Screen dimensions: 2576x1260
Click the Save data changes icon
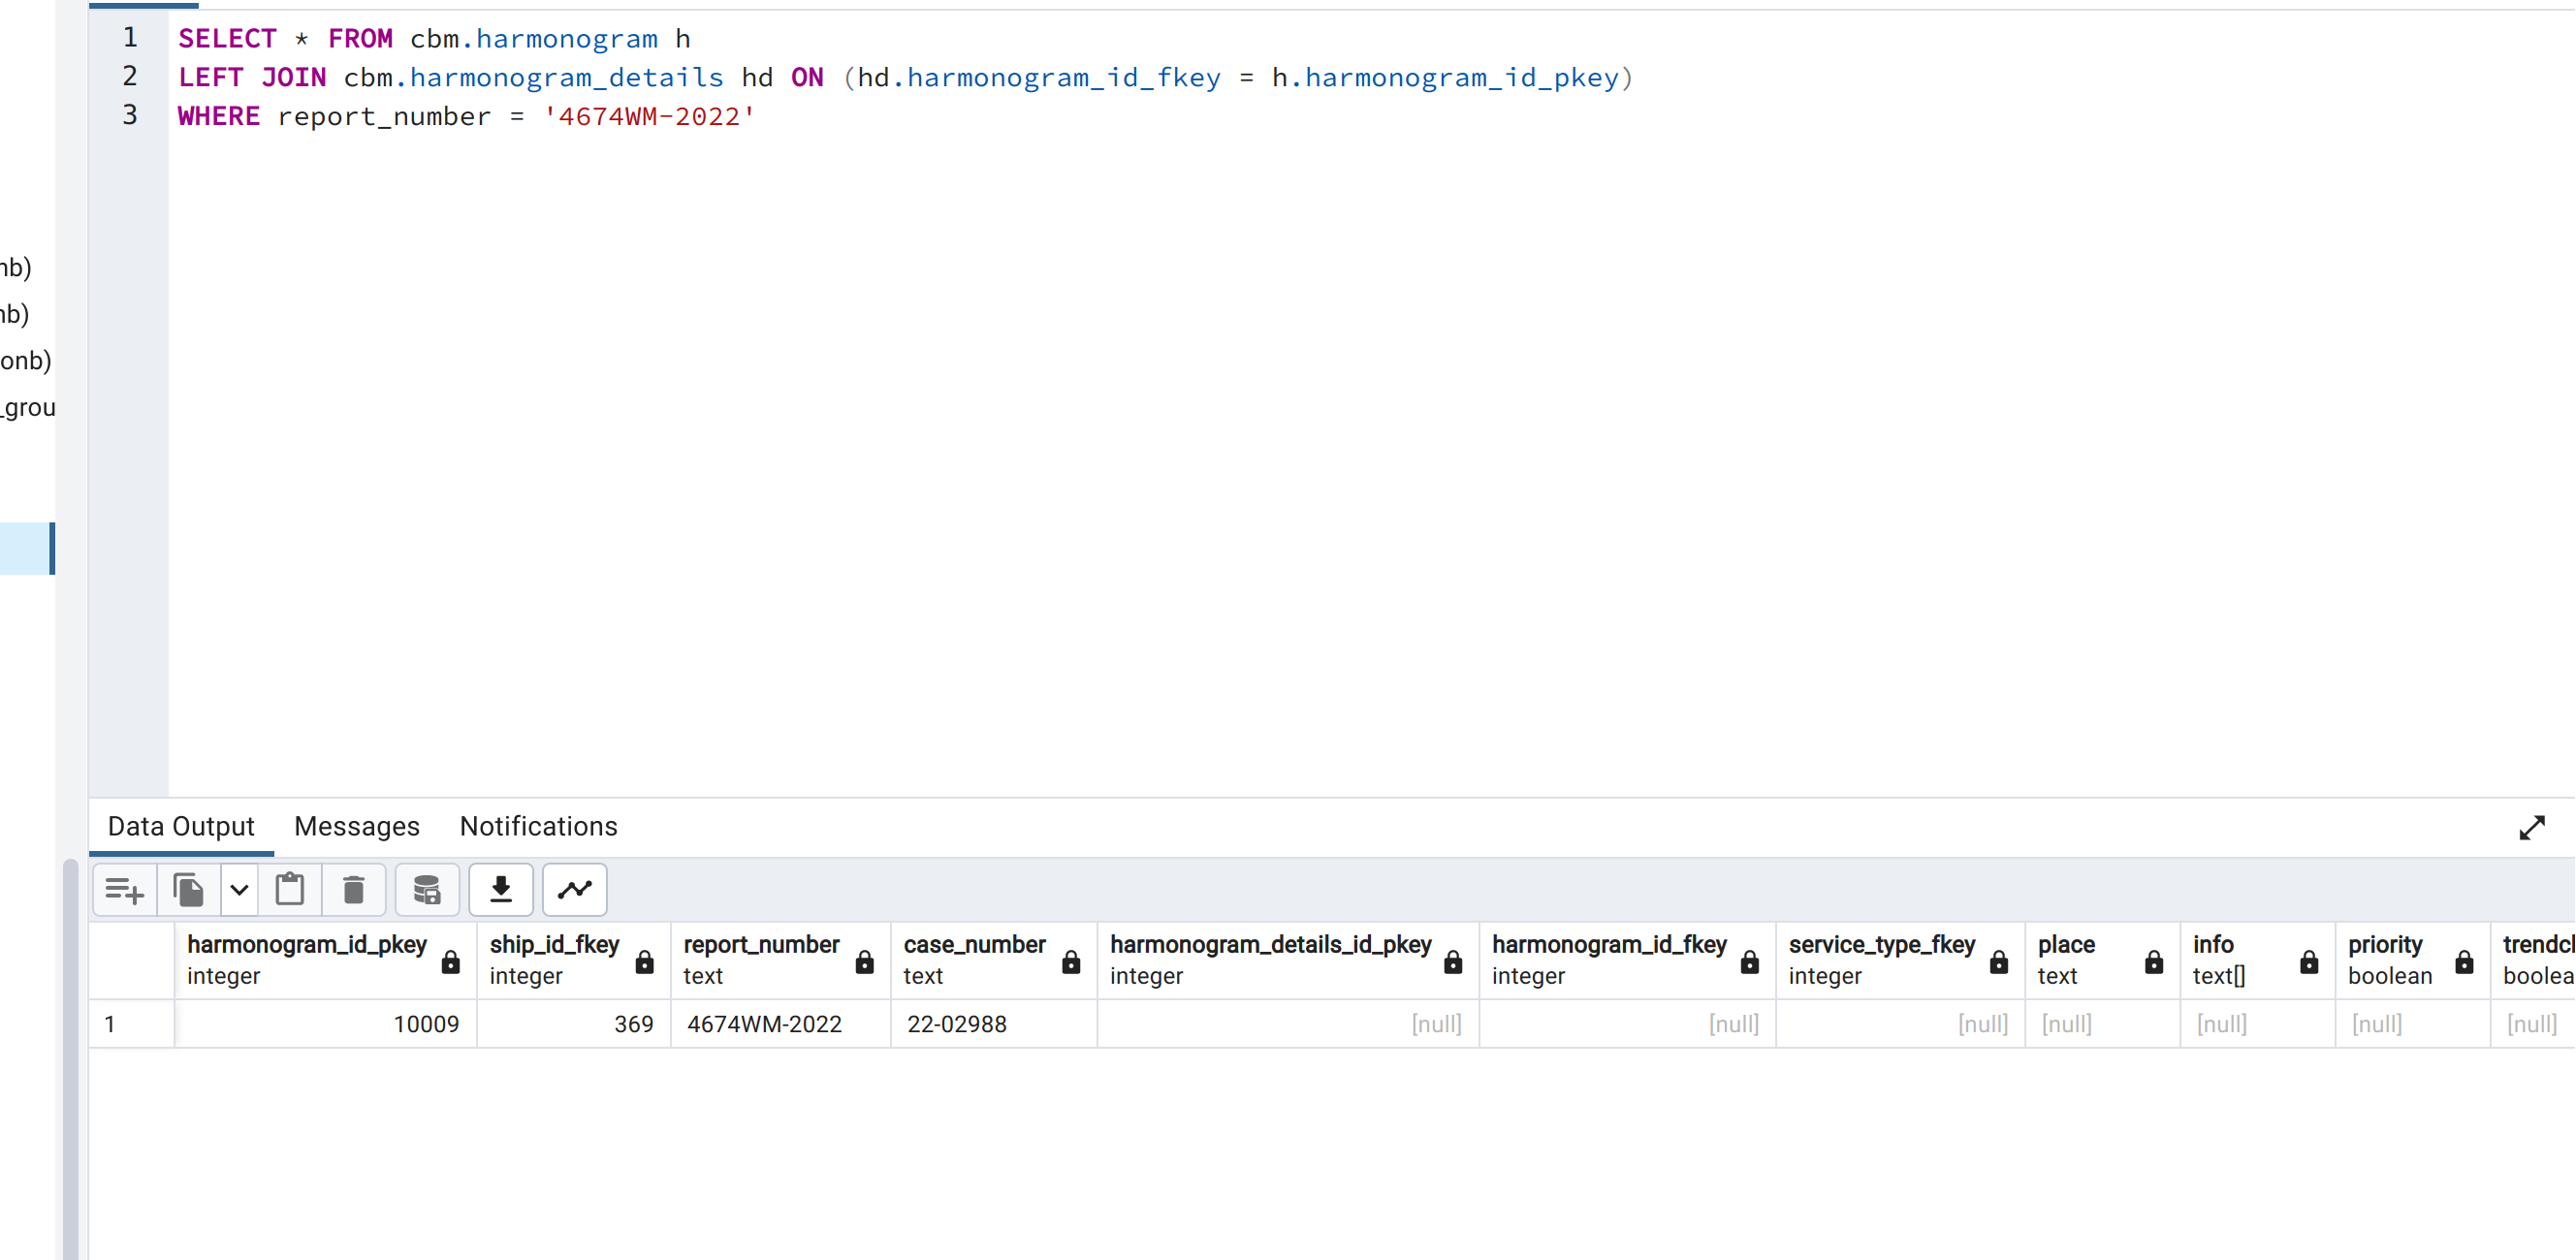[x=427, y=889]
